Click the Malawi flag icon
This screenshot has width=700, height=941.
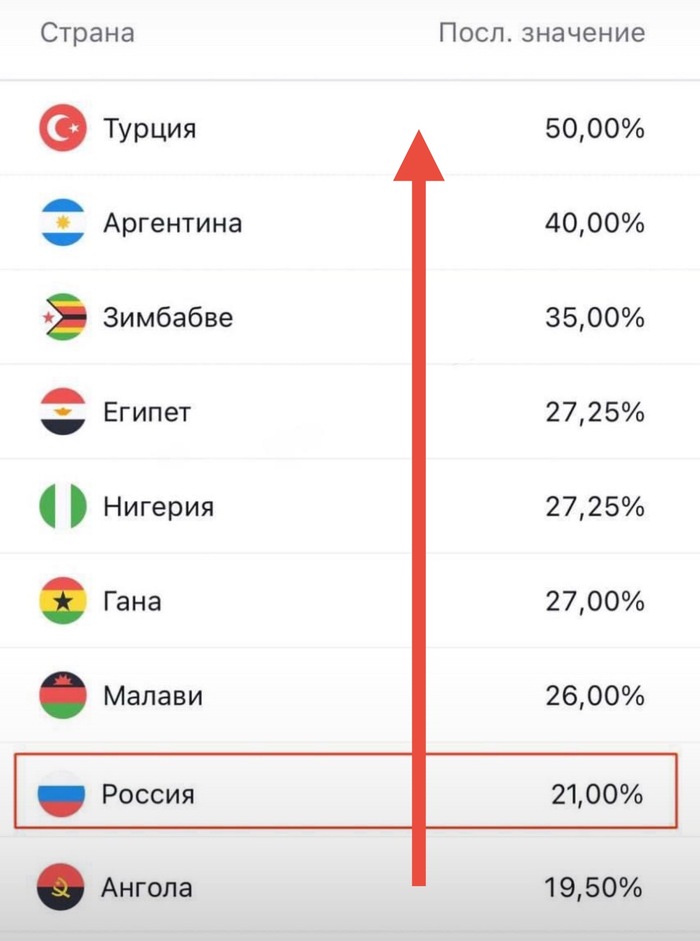point(63,695)
